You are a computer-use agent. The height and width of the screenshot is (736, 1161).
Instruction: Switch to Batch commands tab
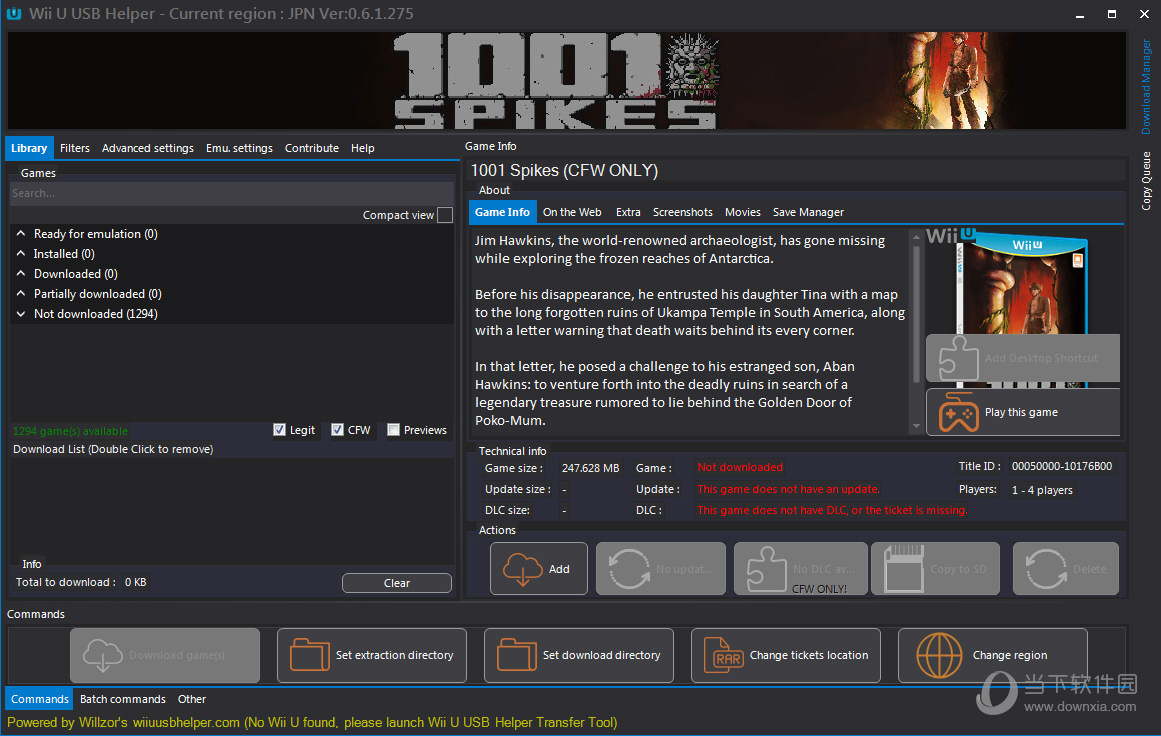point(123,699)
